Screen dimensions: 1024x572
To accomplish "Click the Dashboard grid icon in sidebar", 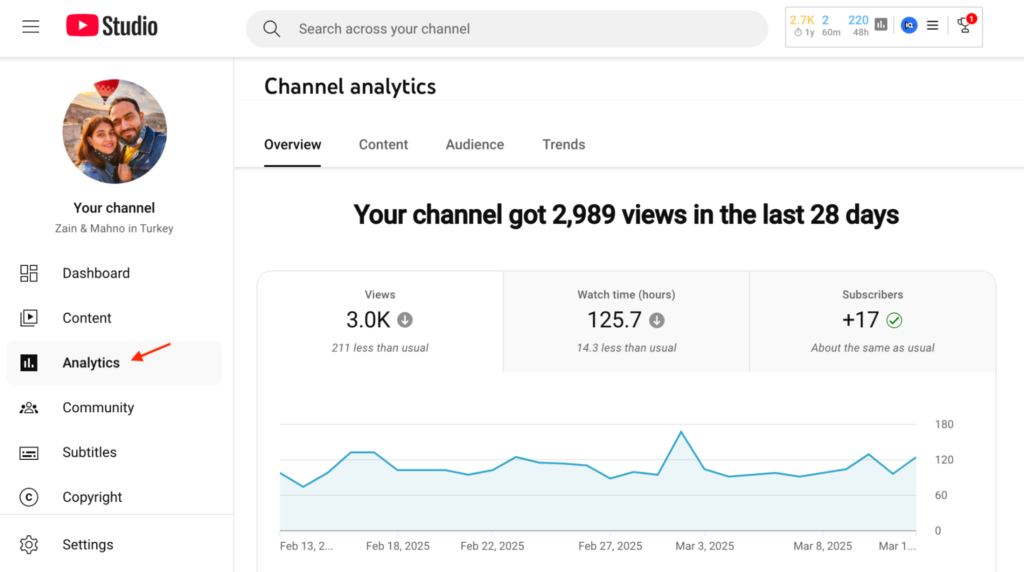I will 29,273.
